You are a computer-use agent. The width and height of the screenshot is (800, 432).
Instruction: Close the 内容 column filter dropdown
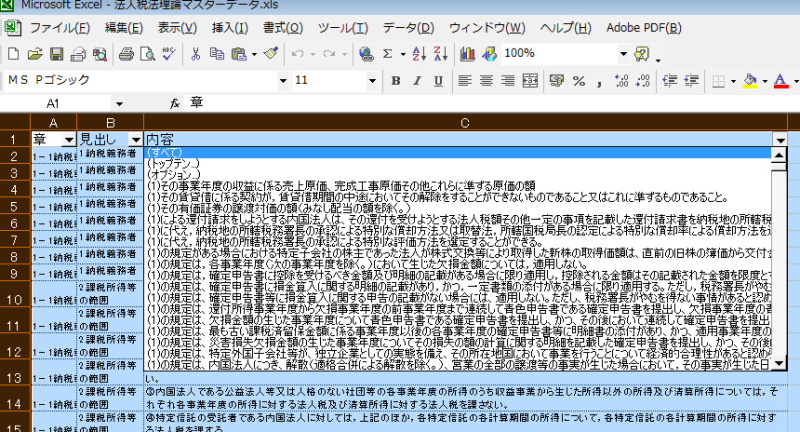[x=780, y=139]
